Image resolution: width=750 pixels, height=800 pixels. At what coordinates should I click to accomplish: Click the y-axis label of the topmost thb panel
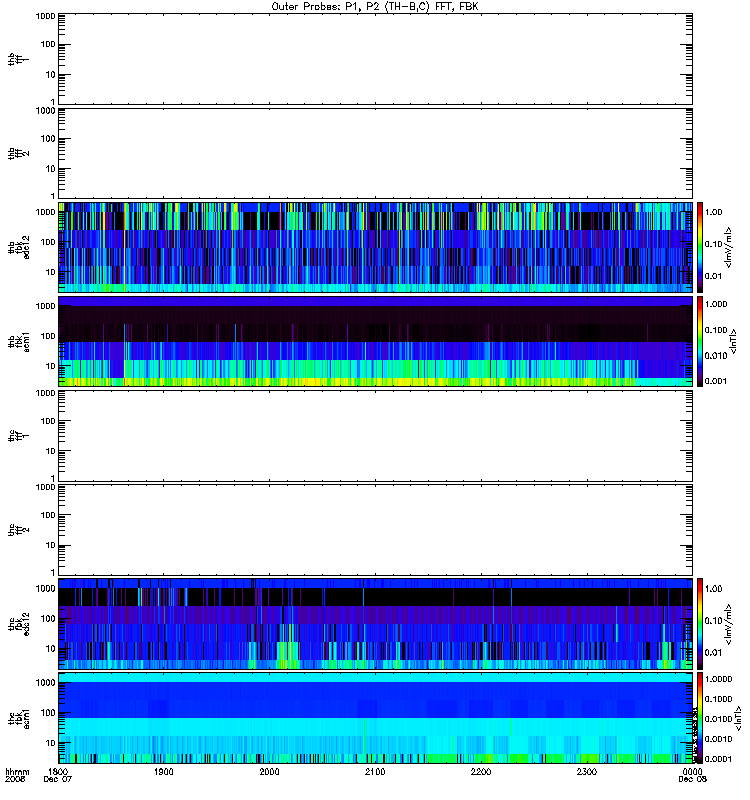coord(19,59)
